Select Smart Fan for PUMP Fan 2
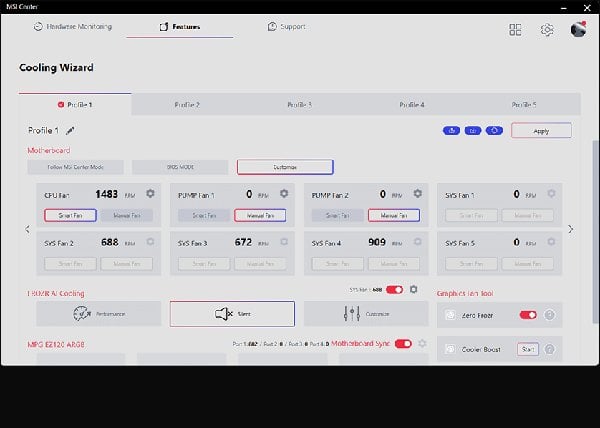This screenshot has width=600, height=428. tap(338, 215)
